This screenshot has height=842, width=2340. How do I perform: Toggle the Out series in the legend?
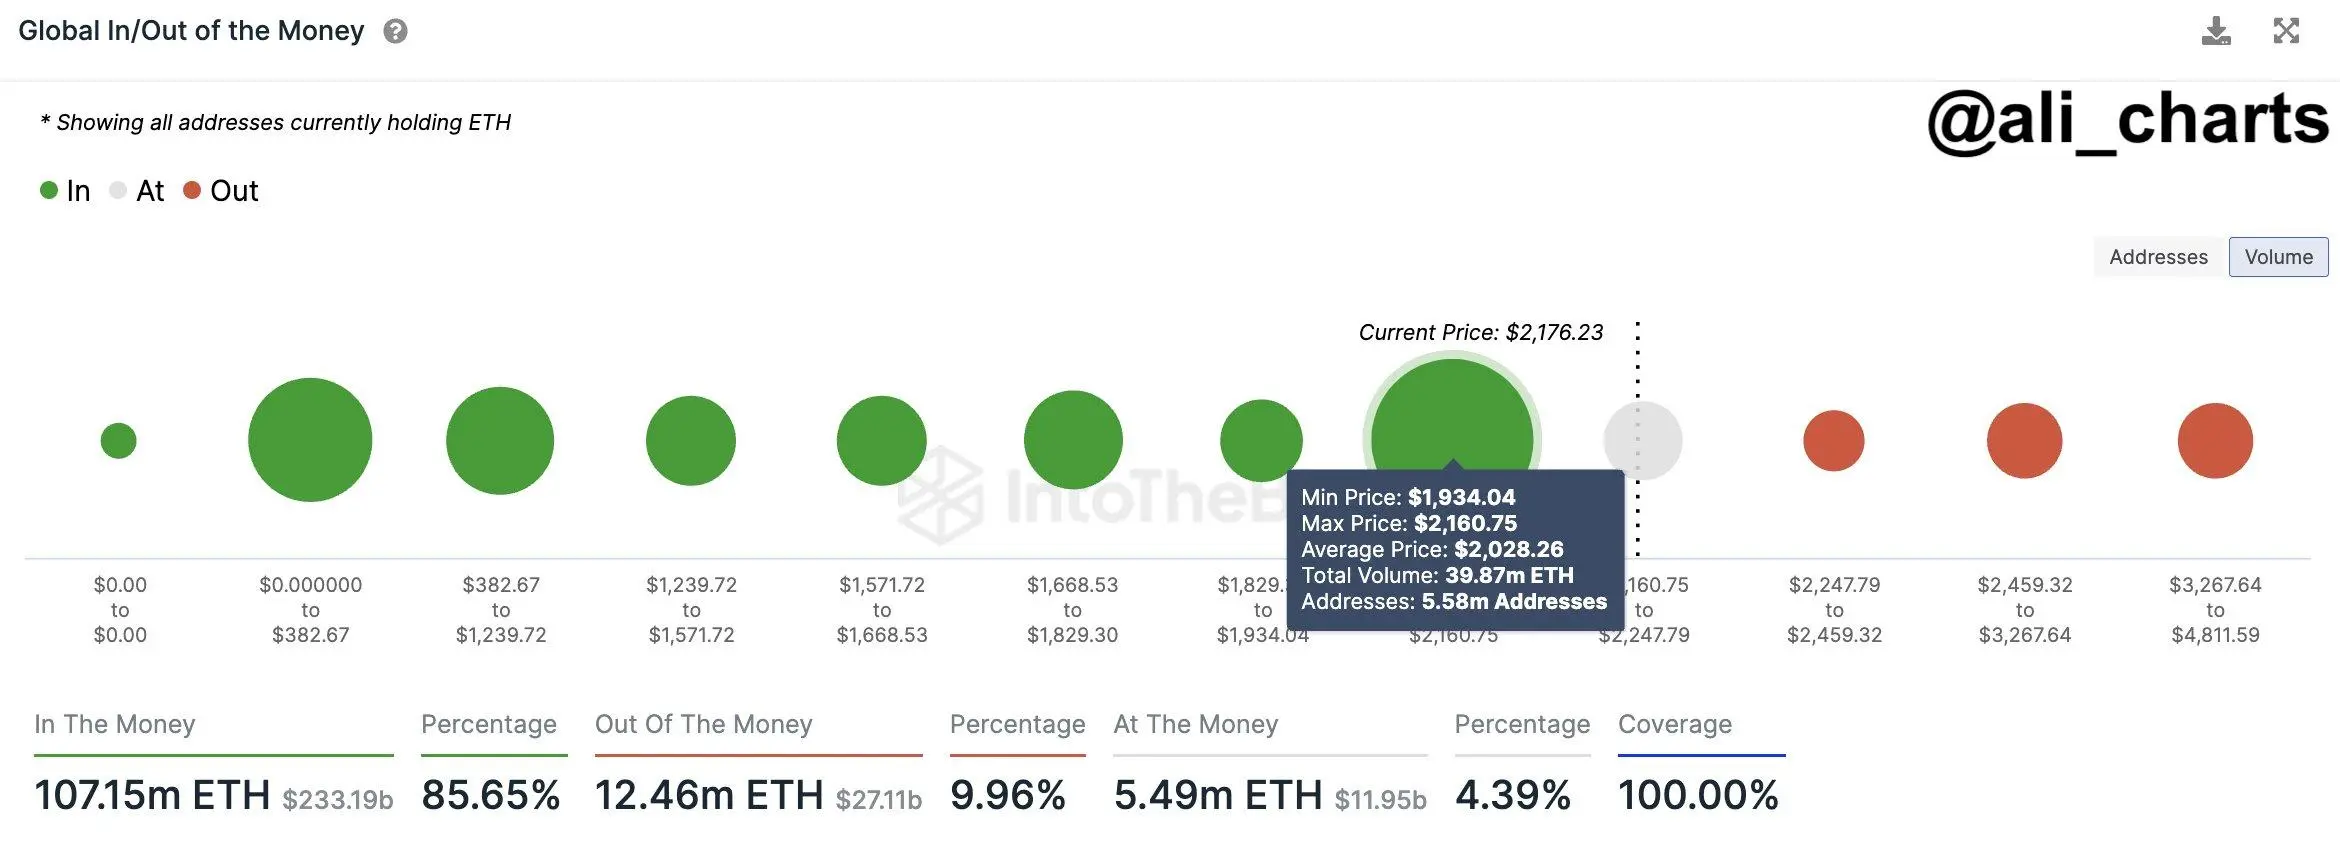coord(233,190)
